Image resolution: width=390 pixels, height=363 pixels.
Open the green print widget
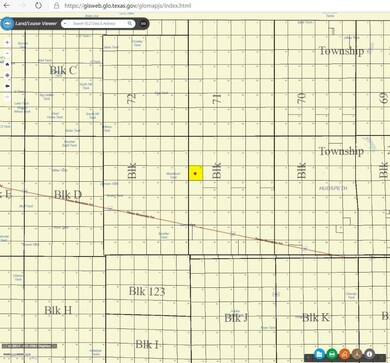tap(332, 354)
